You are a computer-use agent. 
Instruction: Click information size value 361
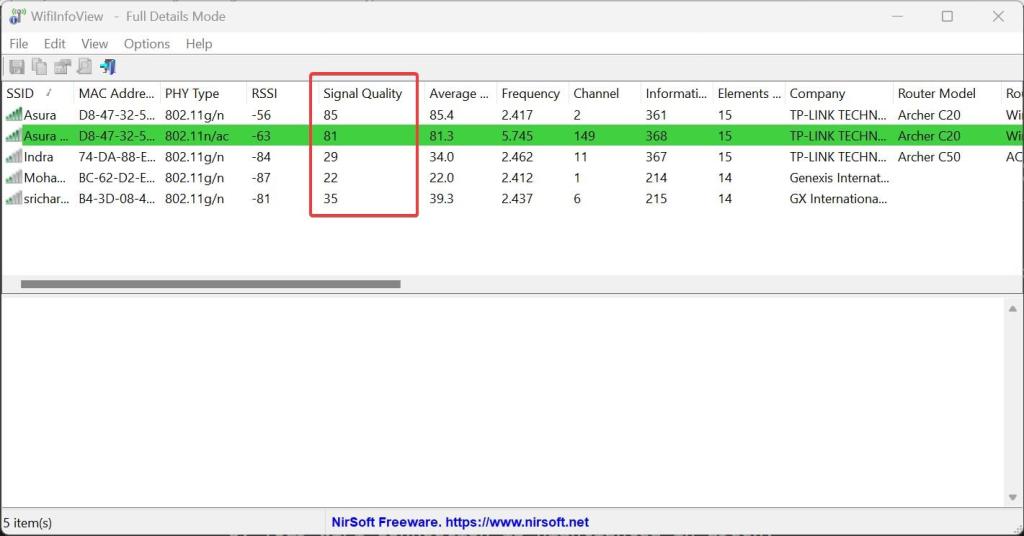(656, 115)
